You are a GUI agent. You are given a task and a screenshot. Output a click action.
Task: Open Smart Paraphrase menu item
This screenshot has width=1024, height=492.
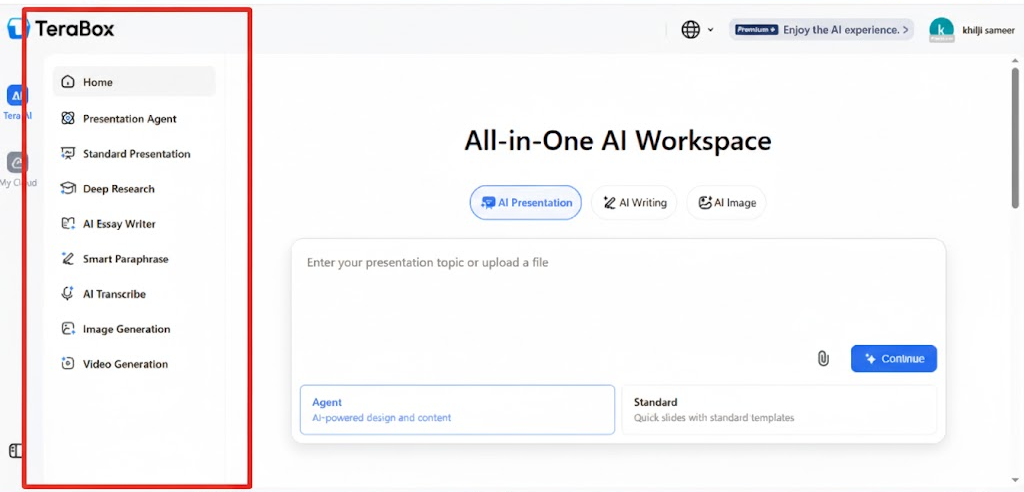point(134,259)
